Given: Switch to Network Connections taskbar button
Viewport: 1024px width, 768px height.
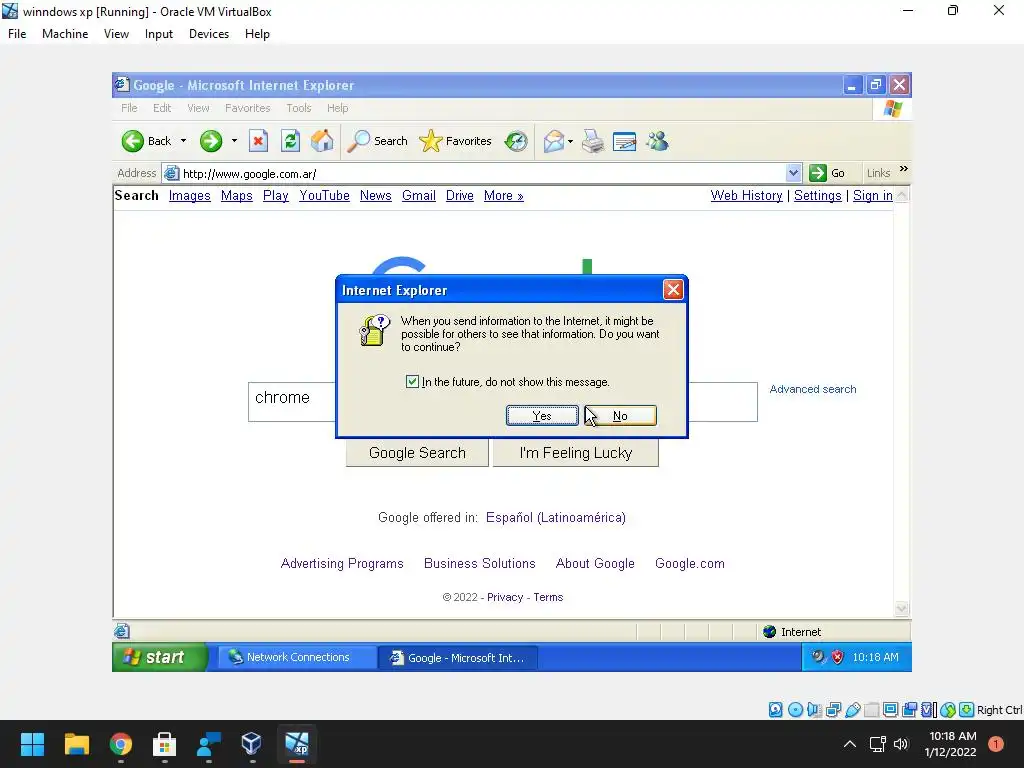Looking at the screenshot, I should (298, 657).
